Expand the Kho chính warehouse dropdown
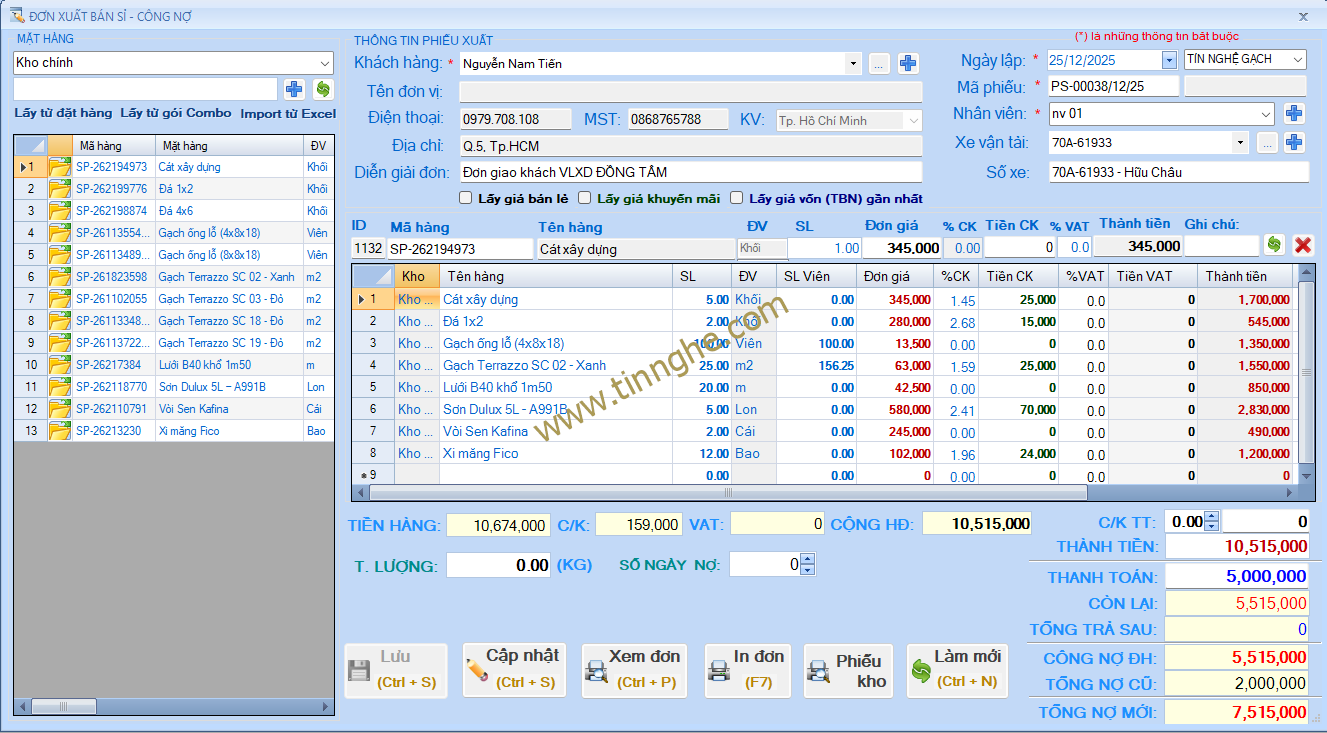 (x=325, y=63)
